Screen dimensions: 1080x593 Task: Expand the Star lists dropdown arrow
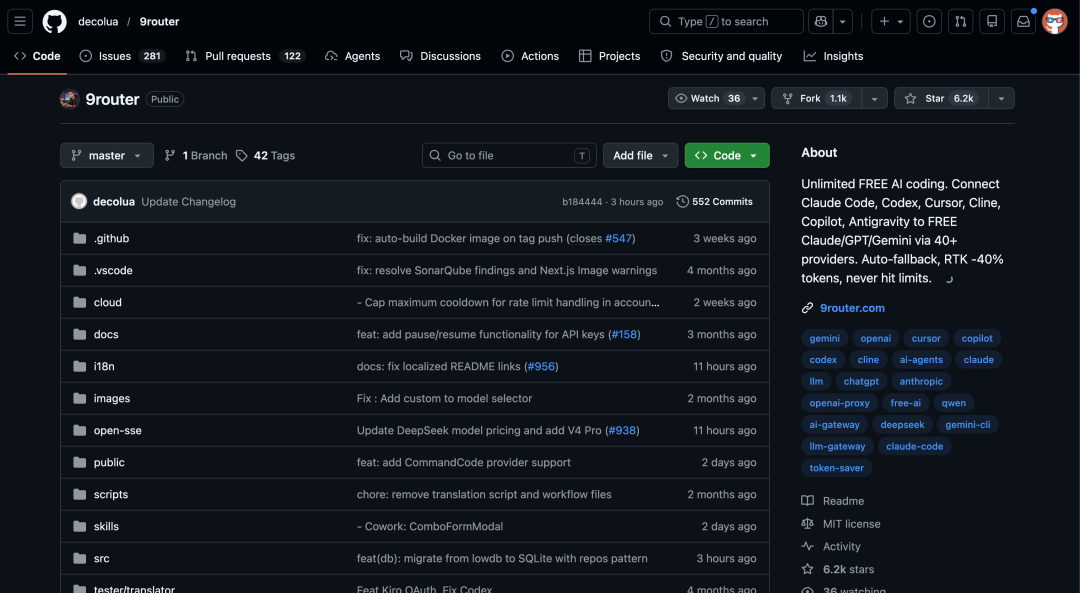[x=1001, y=98]
